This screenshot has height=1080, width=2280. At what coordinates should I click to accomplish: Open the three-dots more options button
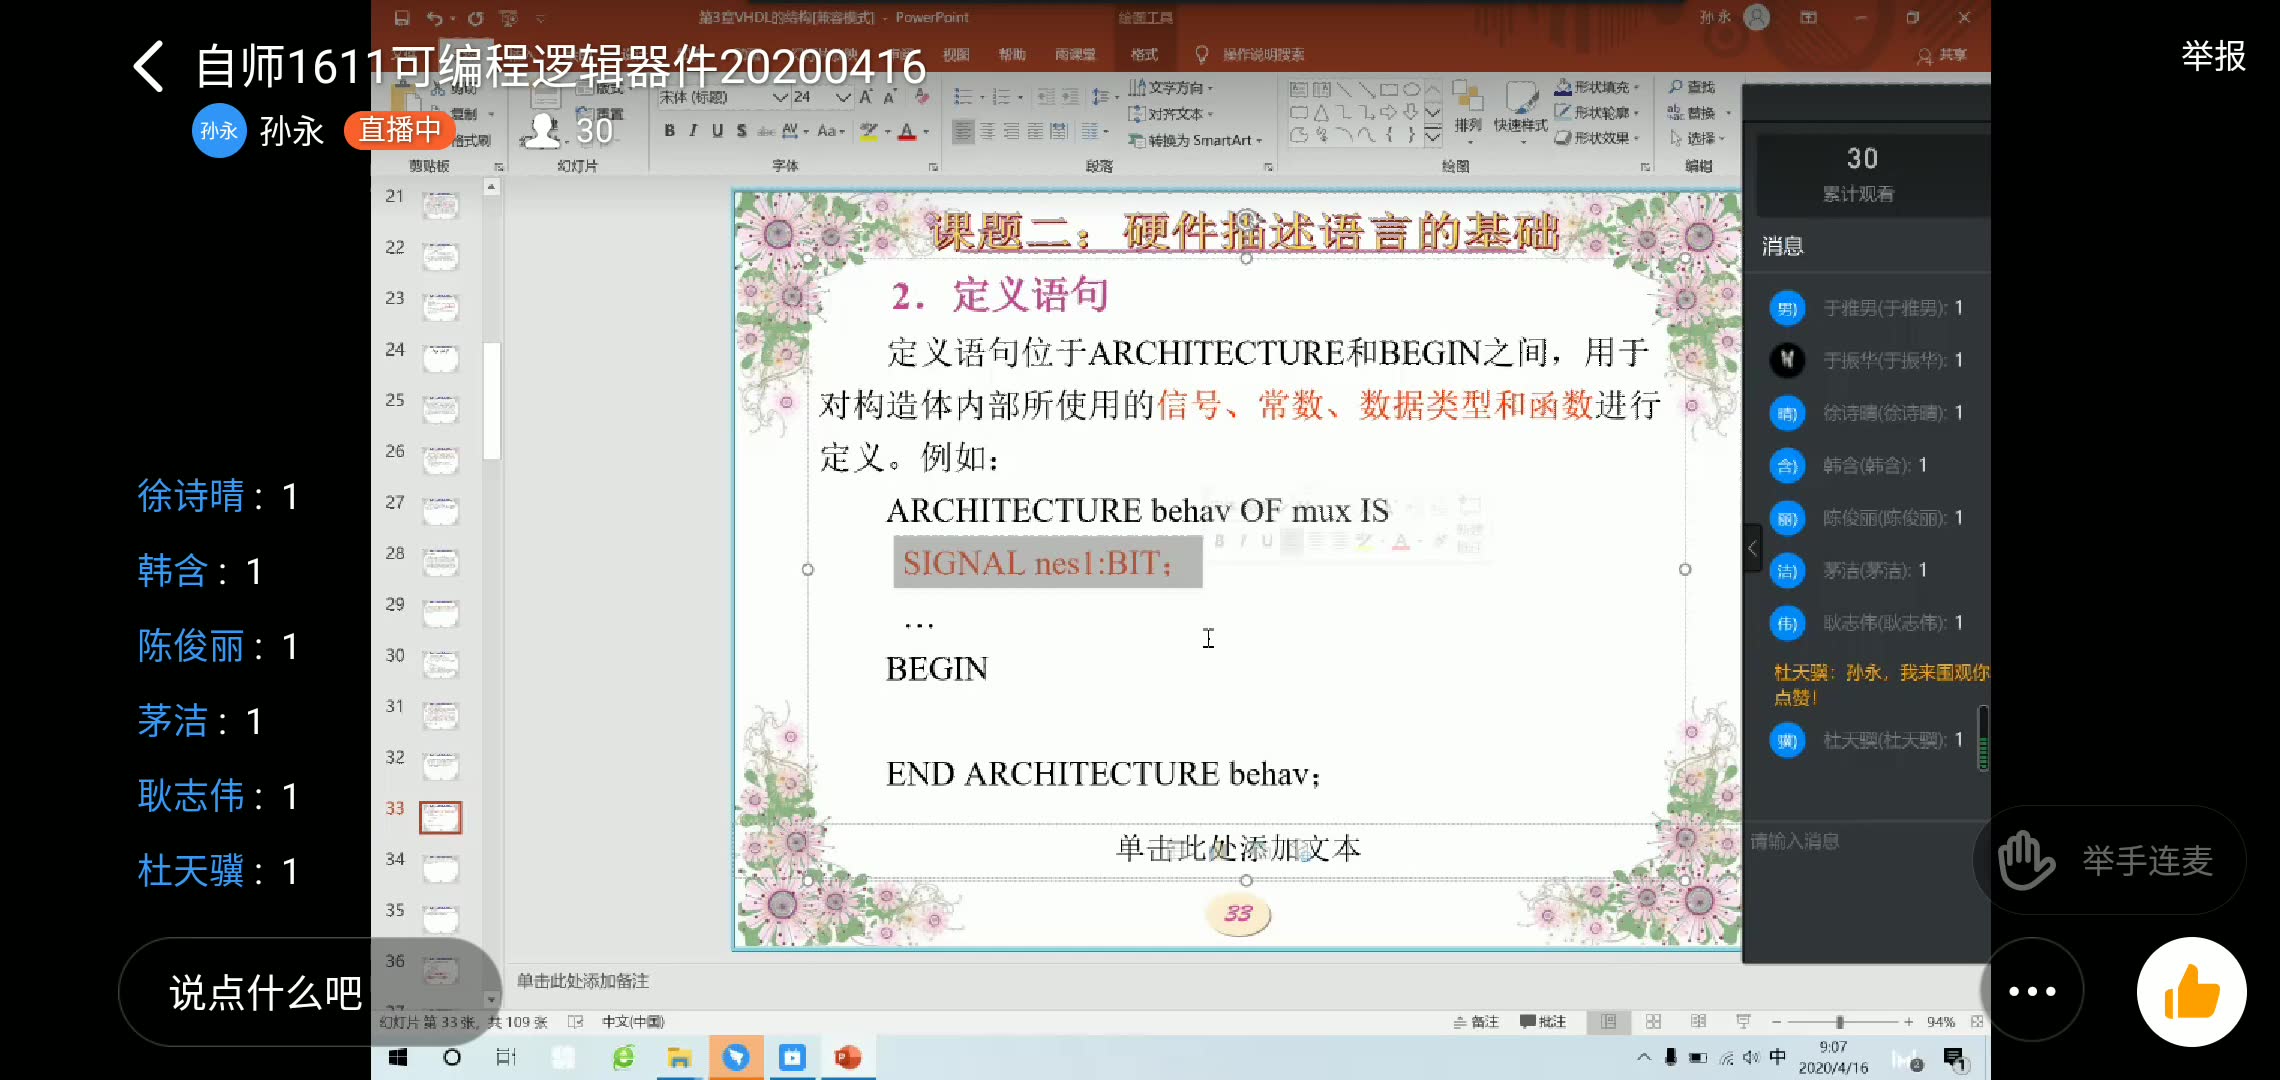[x=2031, y=992]
